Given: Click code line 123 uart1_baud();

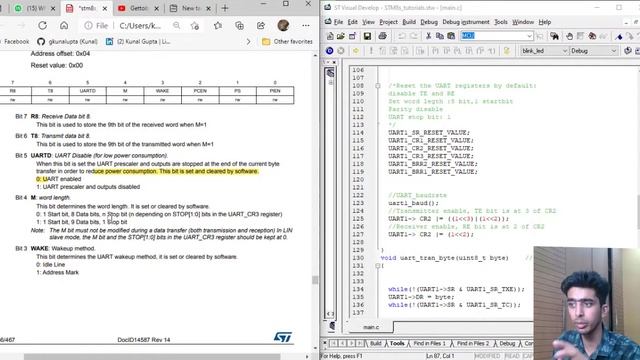Looking at the screenshot, I should coord(413,203).
